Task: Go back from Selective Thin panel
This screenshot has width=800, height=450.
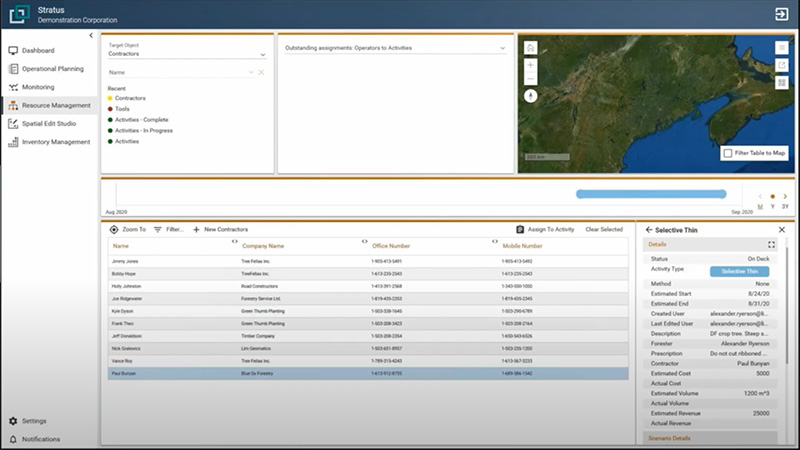Action: coord(649,230)
